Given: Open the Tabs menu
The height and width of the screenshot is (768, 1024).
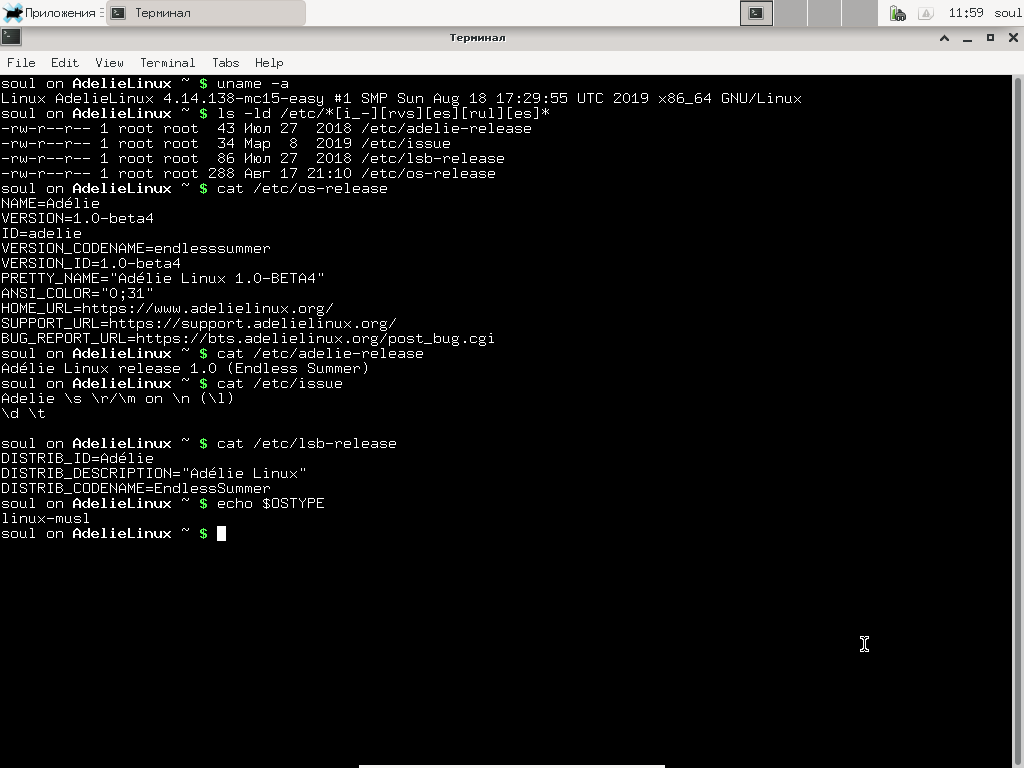Looking at the screenshot, I should 225,63.
